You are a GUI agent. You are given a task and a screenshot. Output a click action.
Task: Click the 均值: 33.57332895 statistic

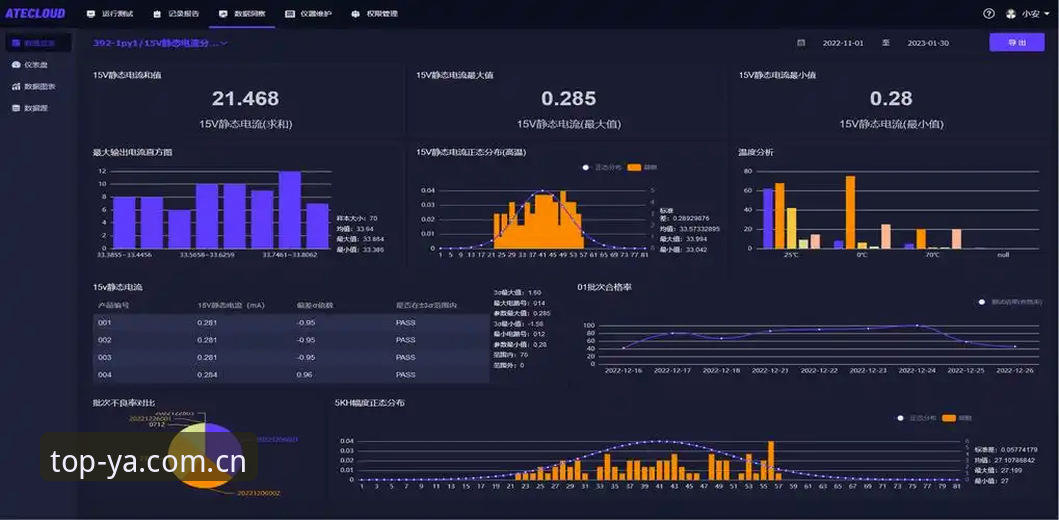click(691, 229)
